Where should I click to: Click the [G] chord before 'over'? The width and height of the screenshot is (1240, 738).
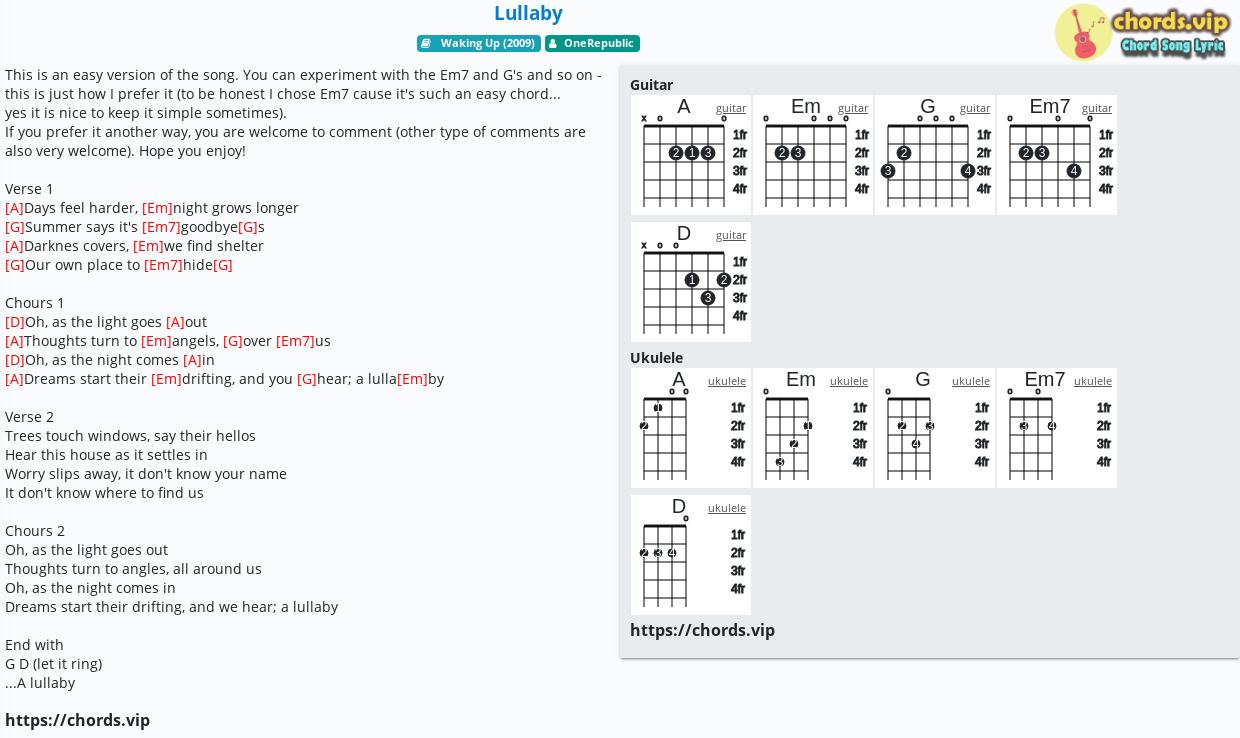(x=233, y=341)
